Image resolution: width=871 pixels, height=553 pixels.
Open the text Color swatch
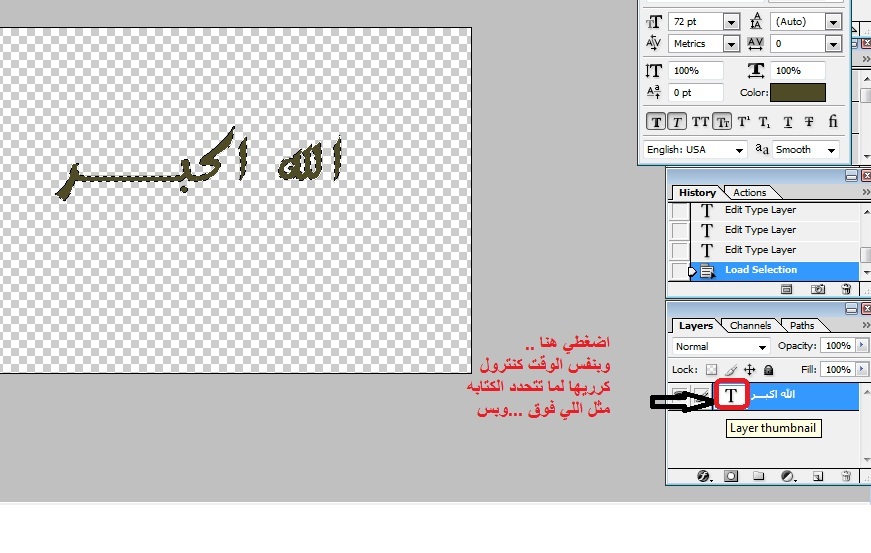point(798,93)
